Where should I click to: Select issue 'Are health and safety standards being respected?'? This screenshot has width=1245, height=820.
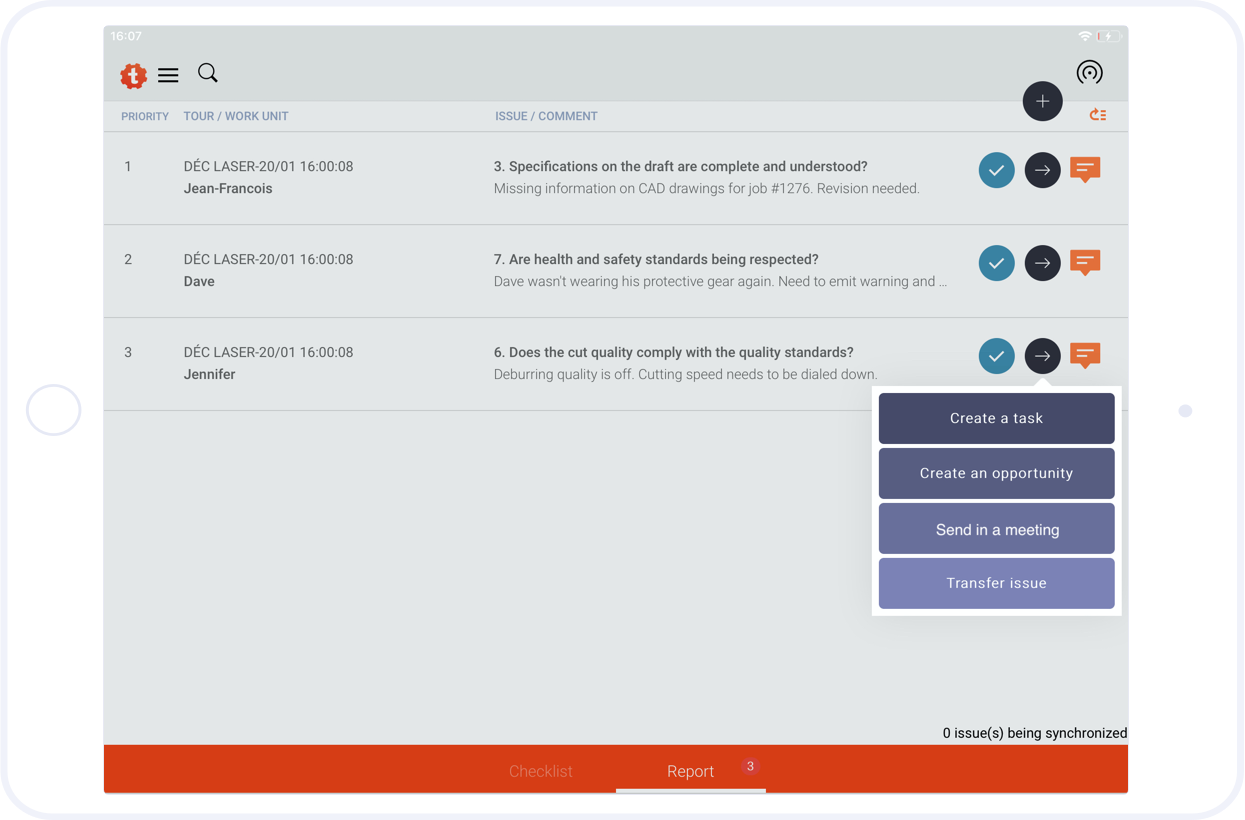[656, 259]
